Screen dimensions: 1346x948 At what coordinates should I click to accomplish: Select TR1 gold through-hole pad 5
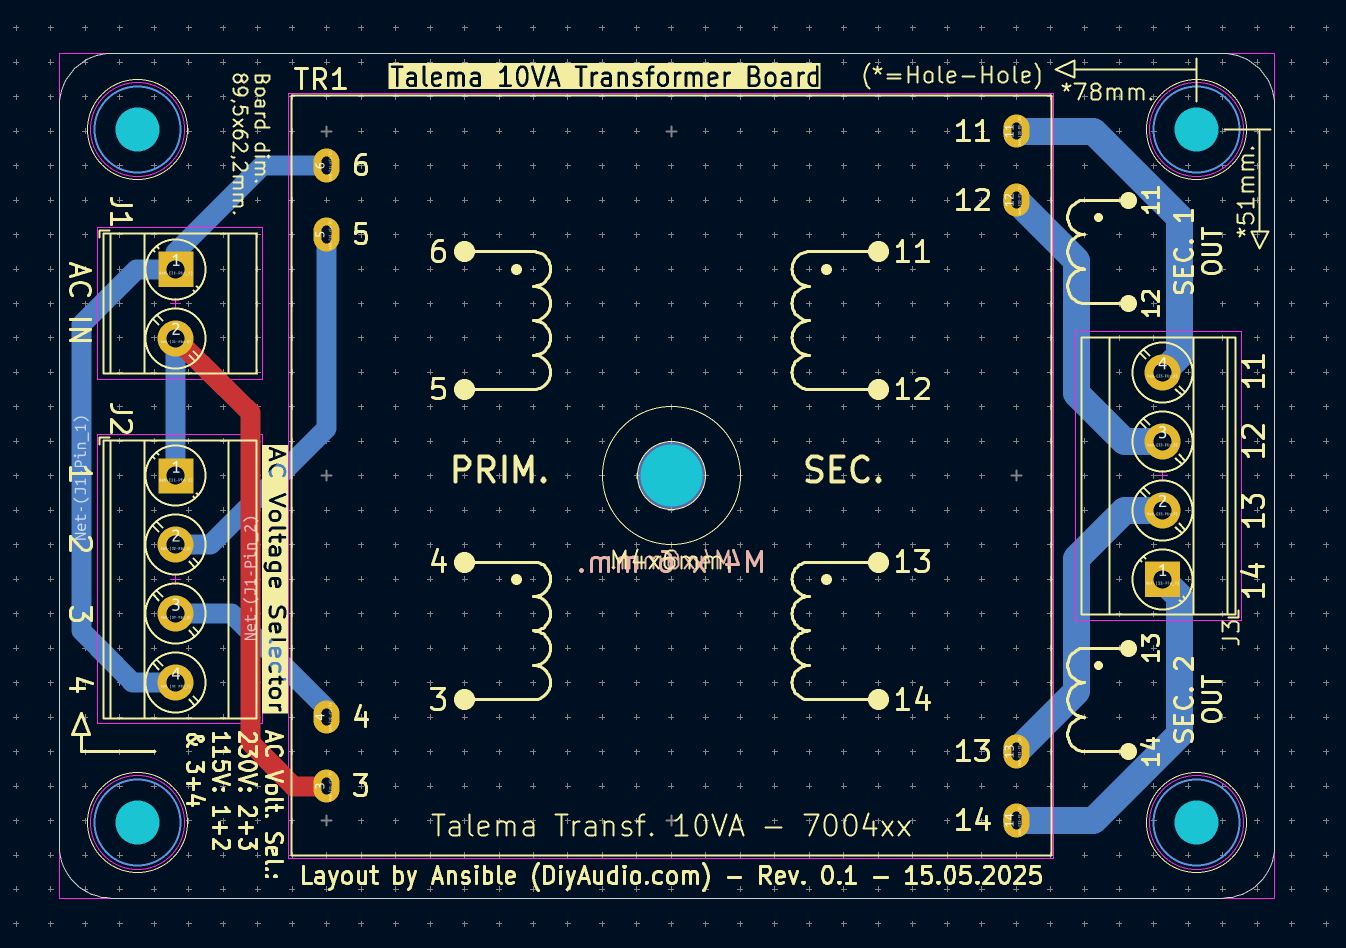[327, 236]
